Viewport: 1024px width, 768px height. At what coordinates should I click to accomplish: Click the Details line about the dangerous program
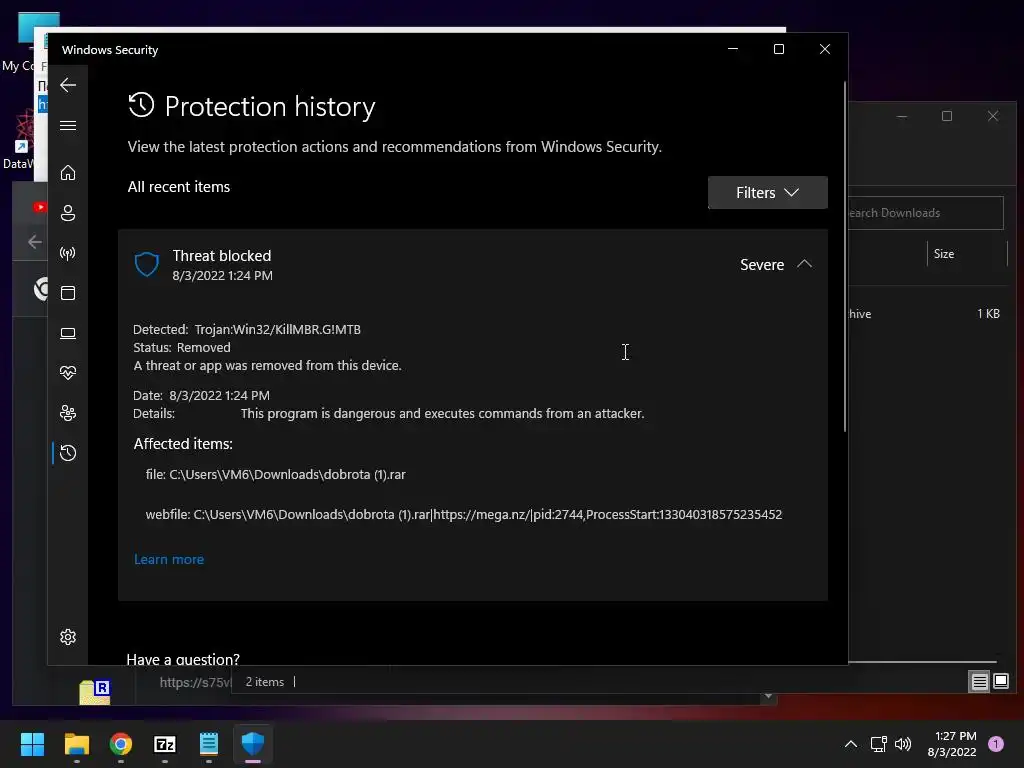[389, 414]
